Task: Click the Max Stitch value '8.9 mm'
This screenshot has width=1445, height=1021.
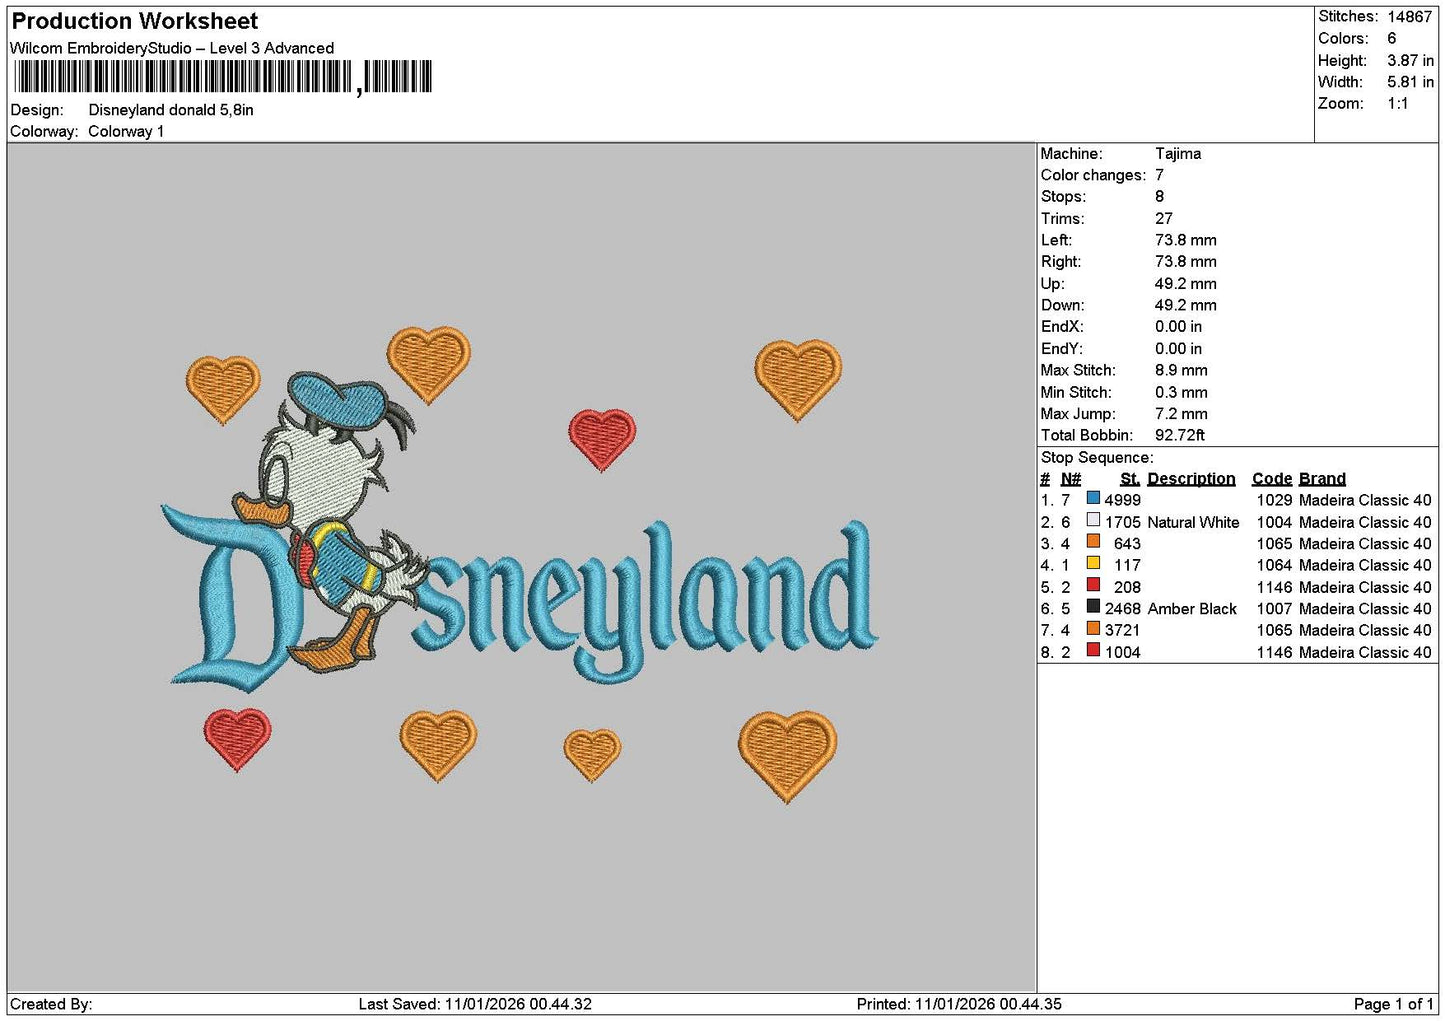Action: tap(1181, 370)
